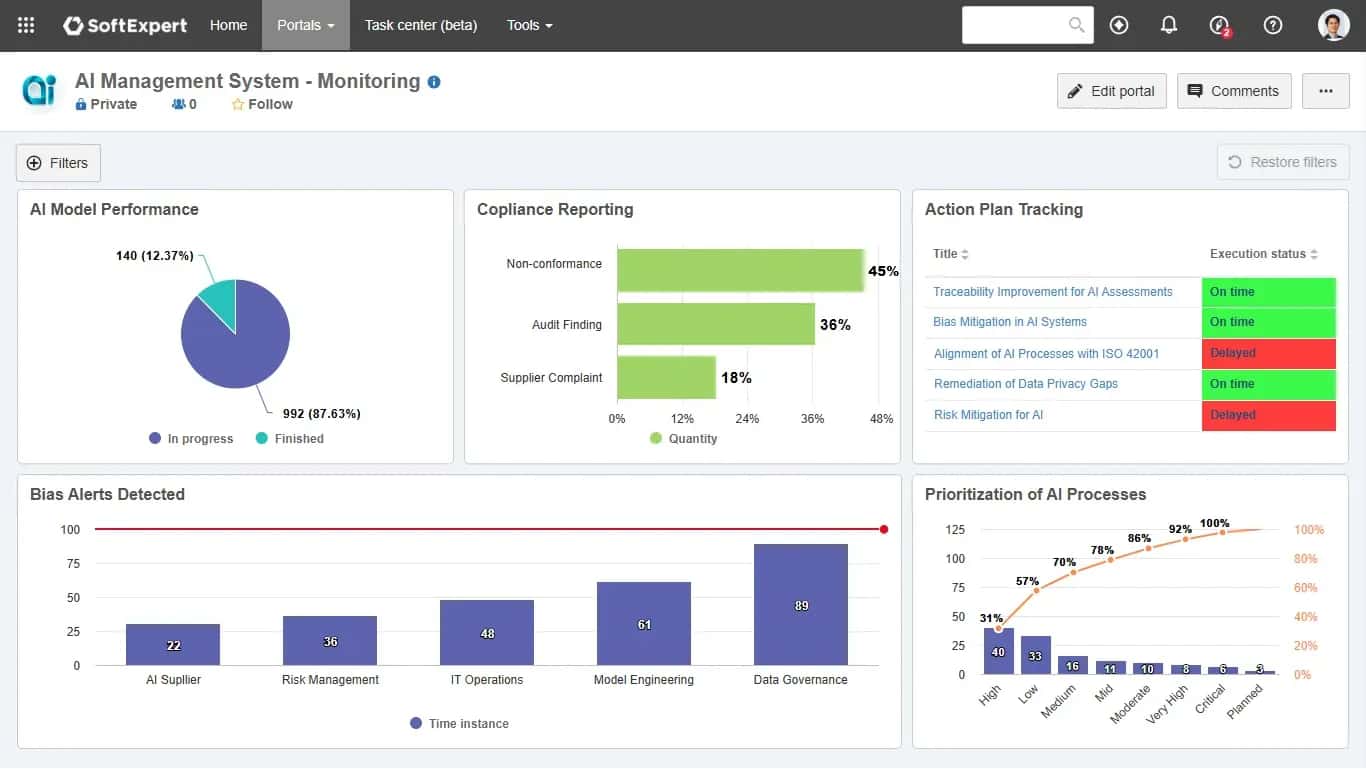This screenshot has height=769, width=1366.
Task: Open the more options ellipsis button
Action: tap(1326, 91)
